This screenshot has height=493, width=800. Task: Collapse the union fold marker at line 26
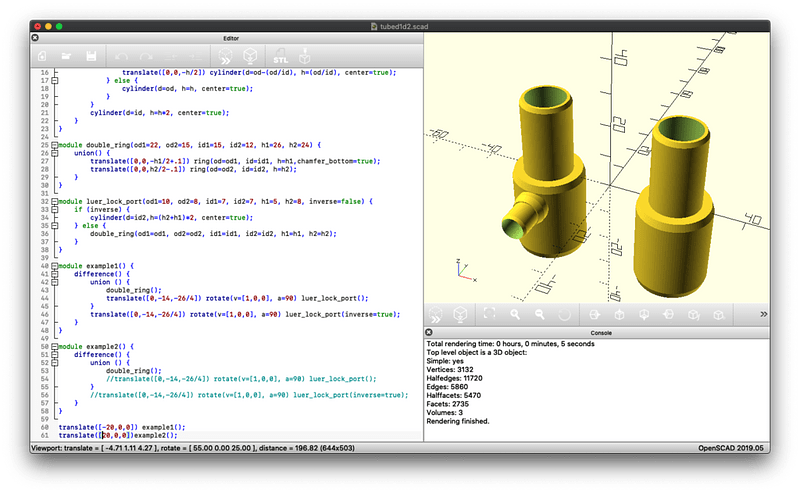pyautogui.click(x=55, y=153)
